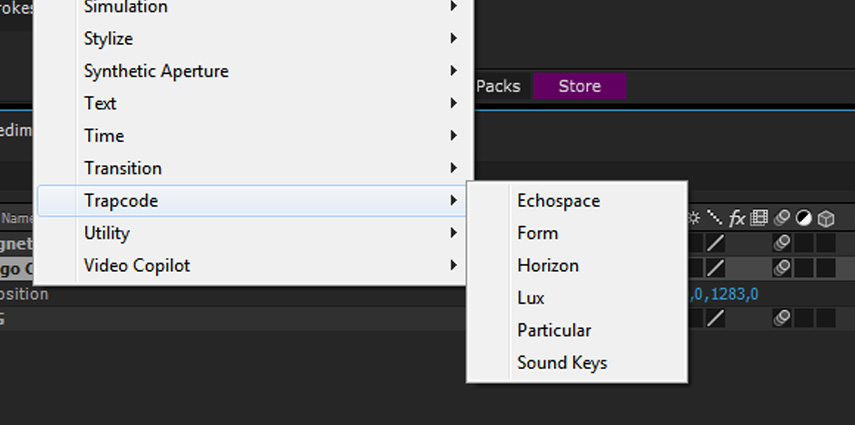This screenshot has height=425, width=855.
Task: Enable adjustment layer switch on bottom layer row
Action: coord(804,318)
